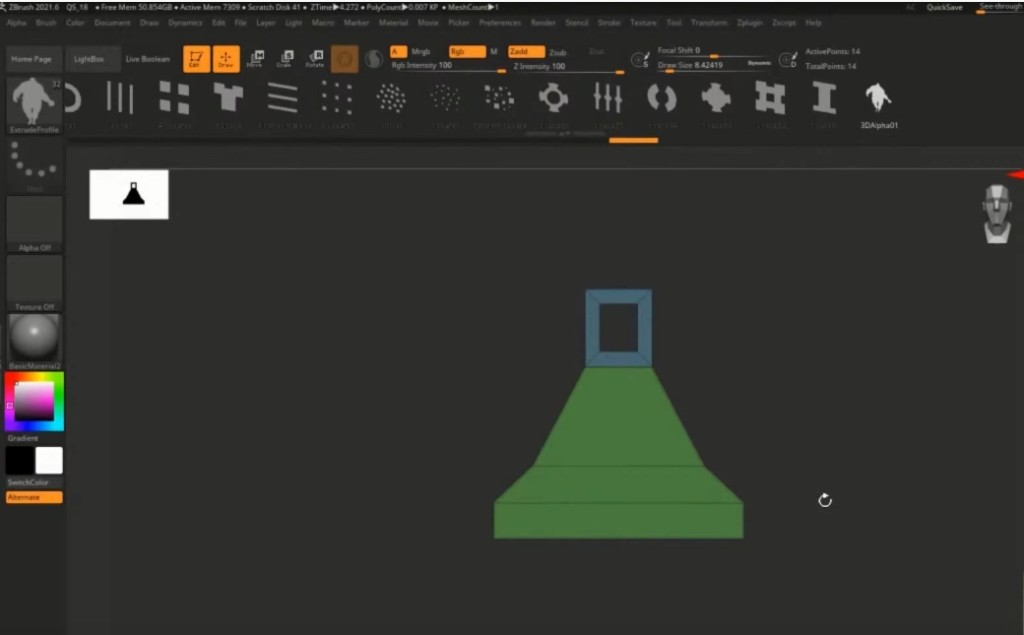Choose the I-beam shaped profile brush
1024x635 pixels.
coord(824,98)
